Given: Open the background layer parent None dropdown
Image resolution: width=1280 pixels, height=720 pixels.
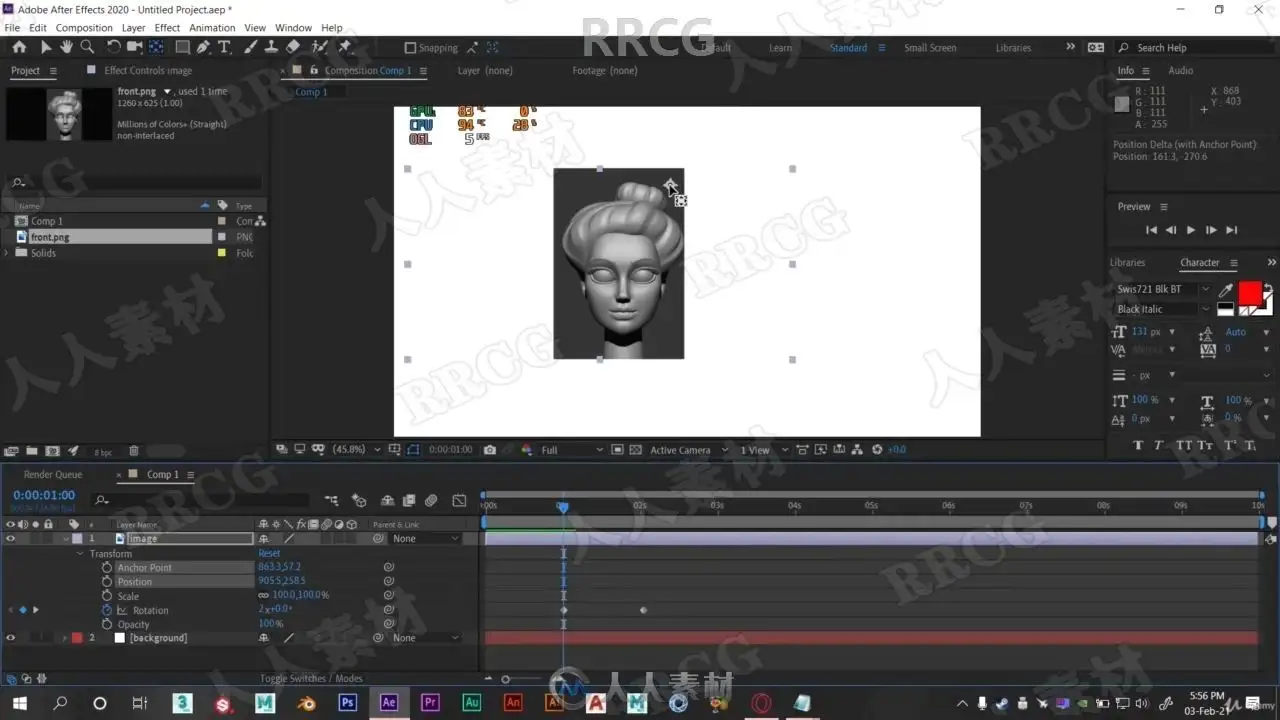Looking at the screenshot, I should (x=426, y=638).
